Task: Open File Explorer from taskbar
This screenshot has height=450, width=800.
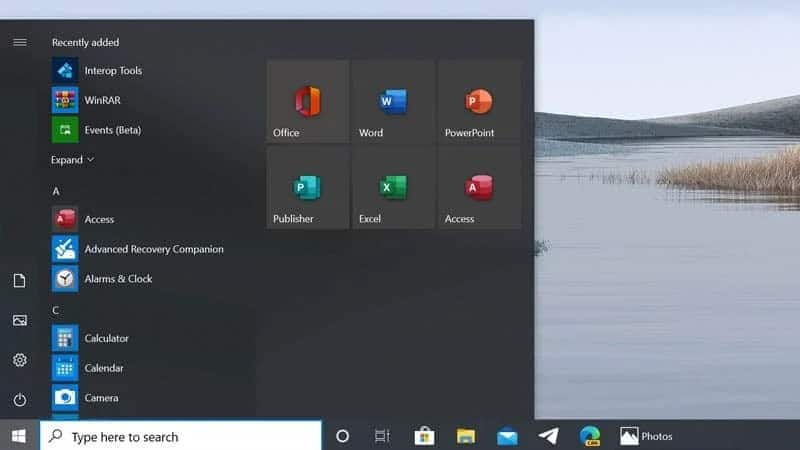Action: pos(465,436)
